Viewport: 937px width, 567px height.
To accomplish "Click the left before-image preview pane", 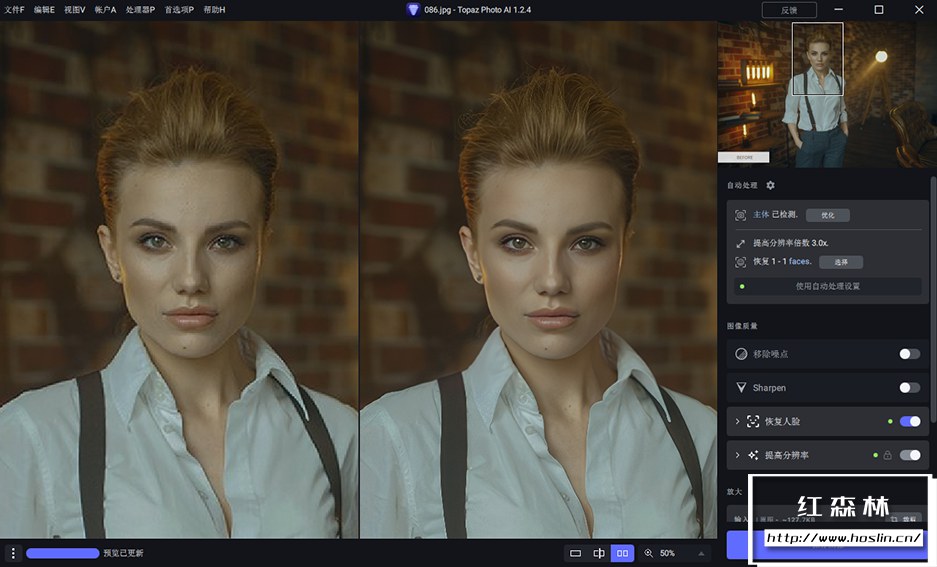I will point(179,280).
